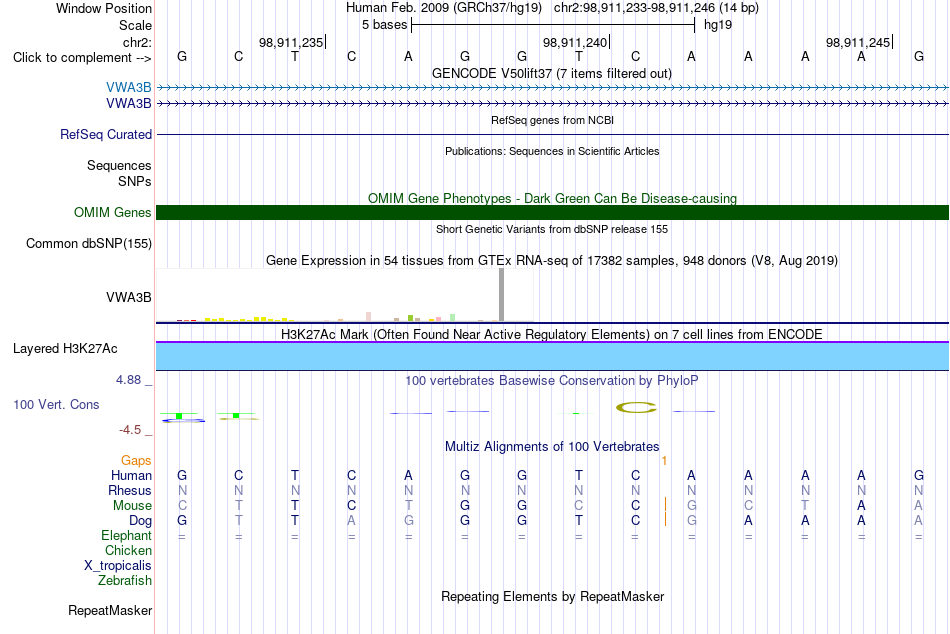
Task: Click 'Multiz Alignments of 100 Vertebrates' title
Action: [552, 447]
